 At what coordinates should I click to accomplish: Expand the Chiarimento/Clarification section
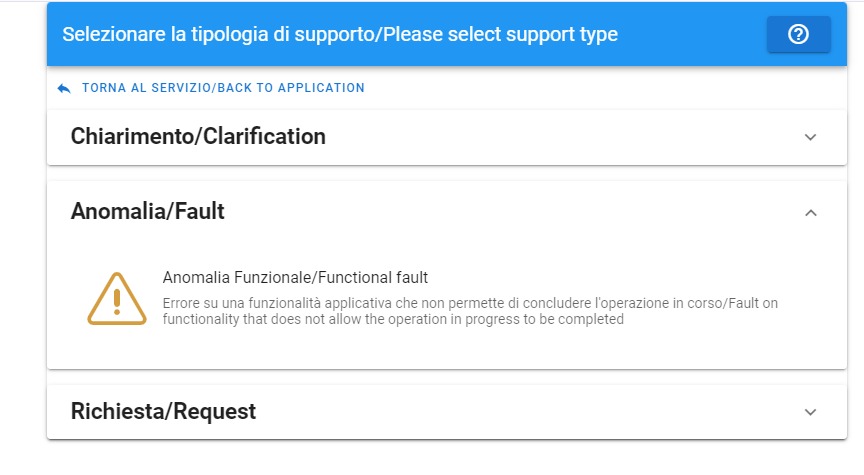447,137
